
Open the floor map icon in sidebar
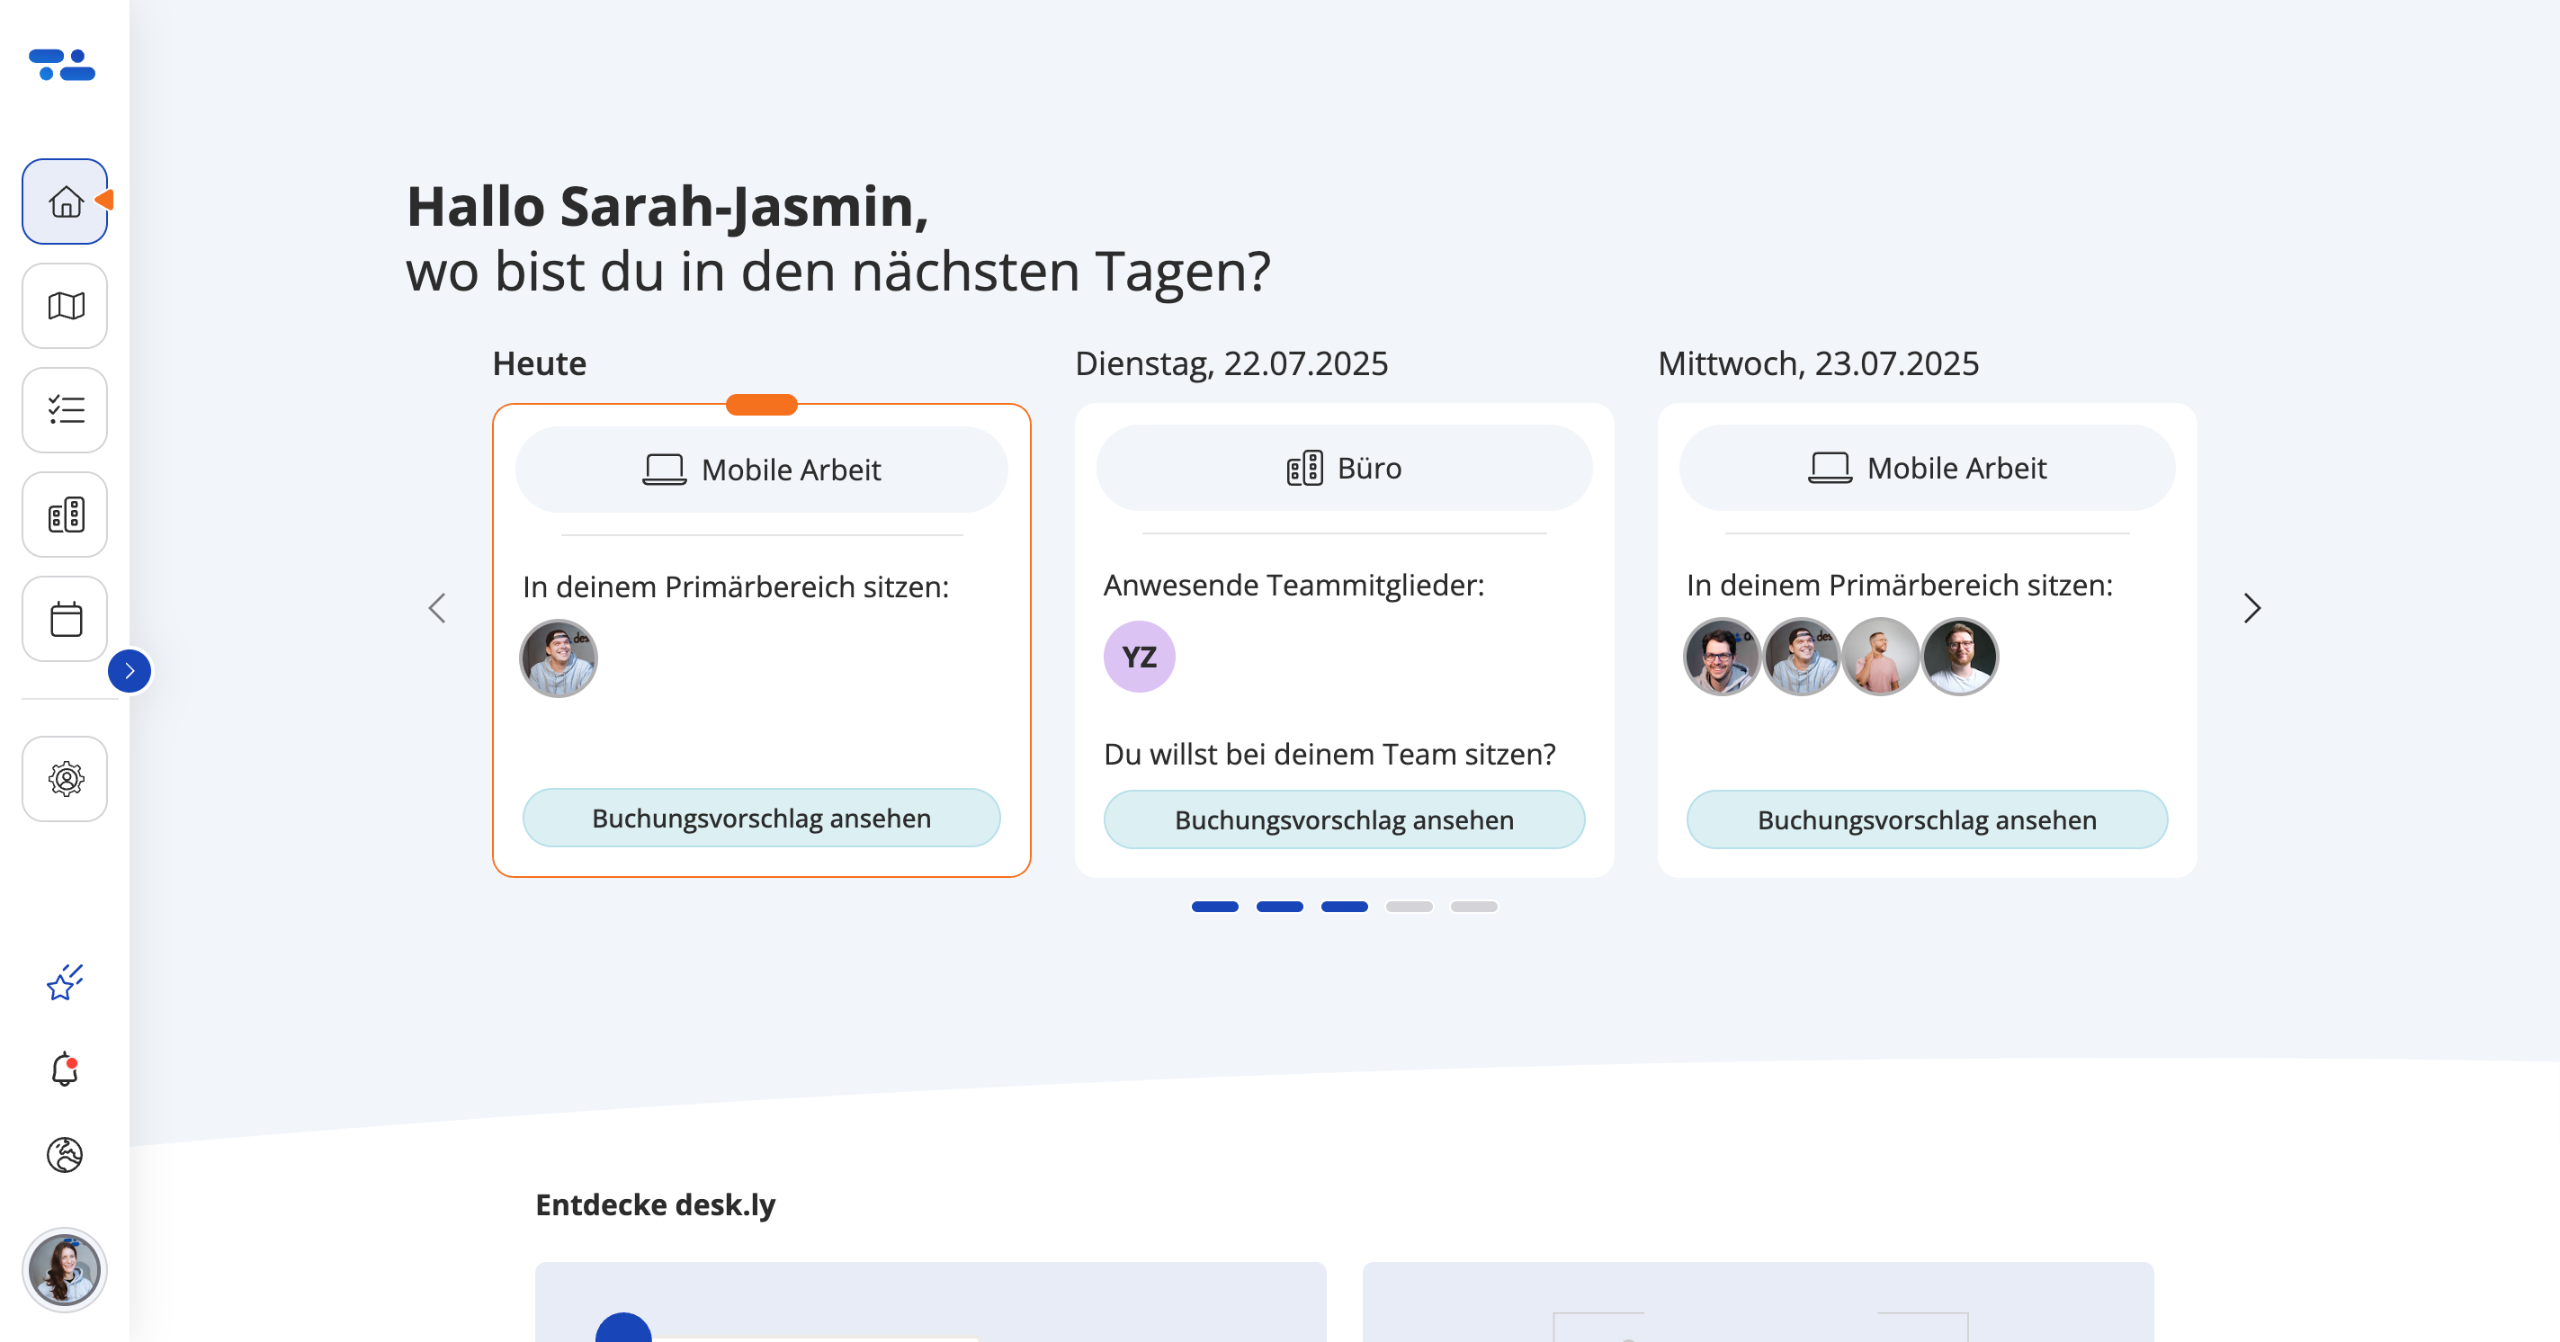point(65,306)
